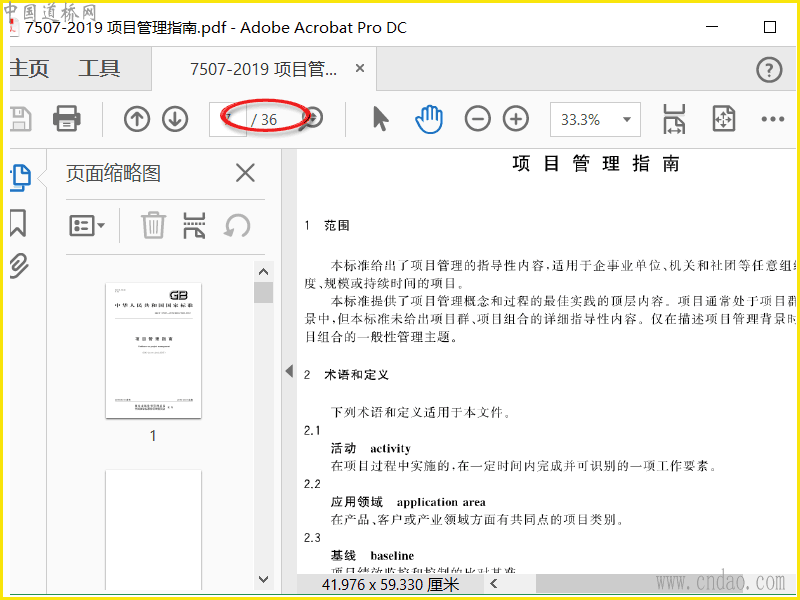Close the 7507-2019 document tab
Image resolution: width=800 pixels, height=600 pixels.
(x=360, y=68)
